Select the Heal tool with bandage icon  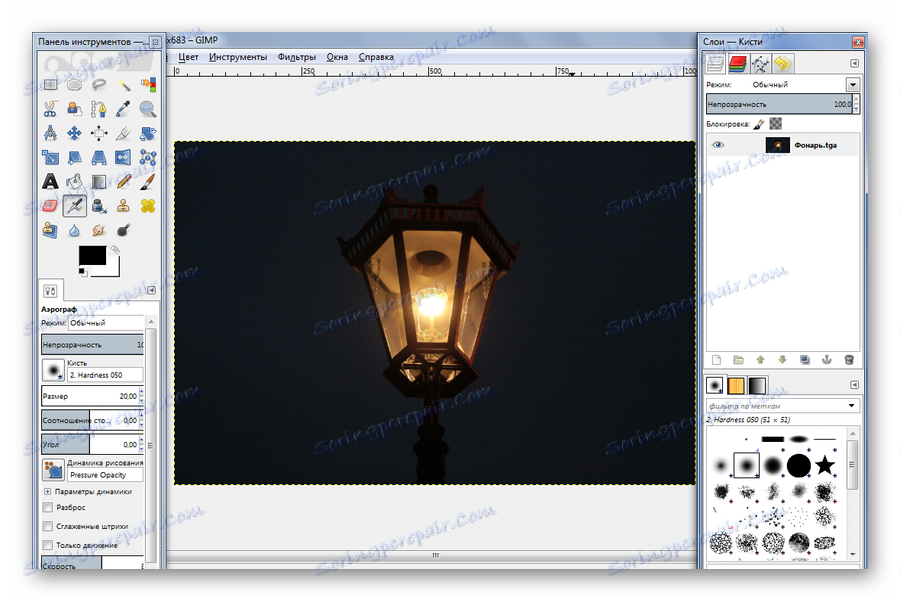tap(148, 206)
